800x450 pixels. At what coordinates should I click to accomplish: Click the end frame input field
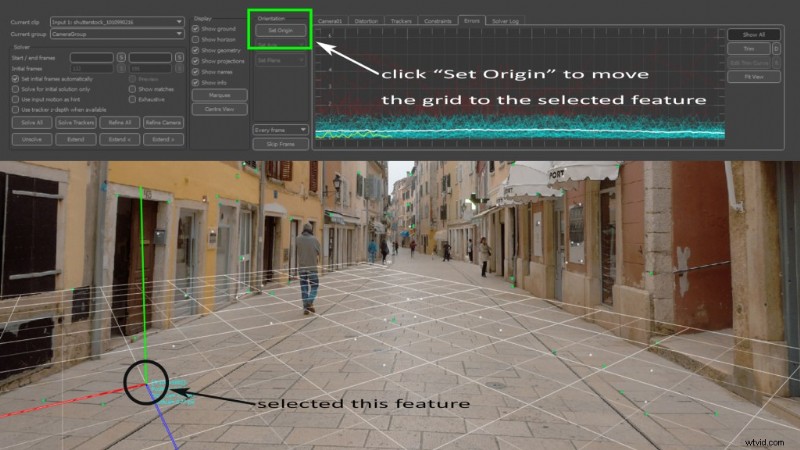[x=150, y=57]
